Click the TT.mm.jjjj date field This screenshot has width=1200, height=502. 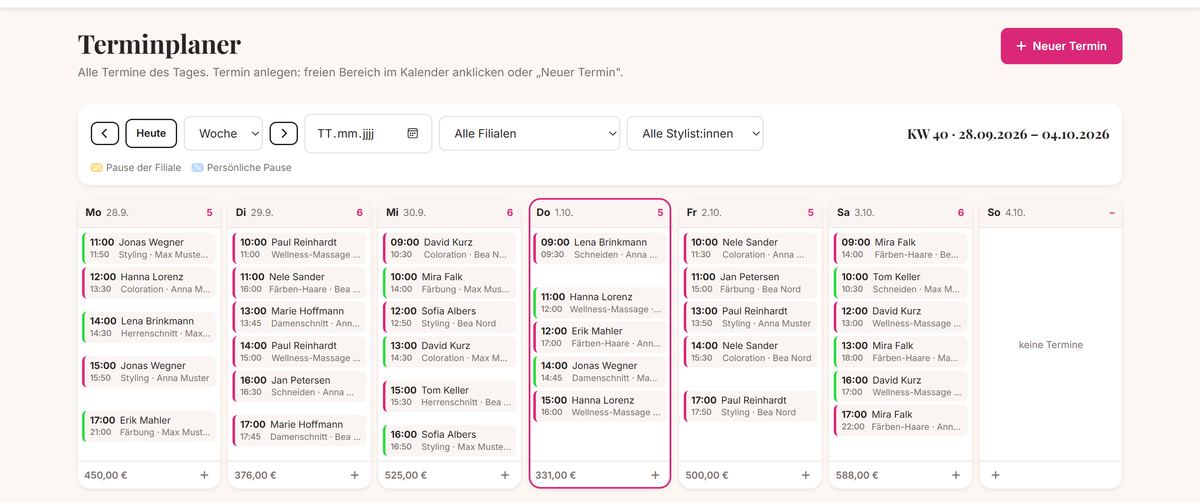click(x=368, y=133)
